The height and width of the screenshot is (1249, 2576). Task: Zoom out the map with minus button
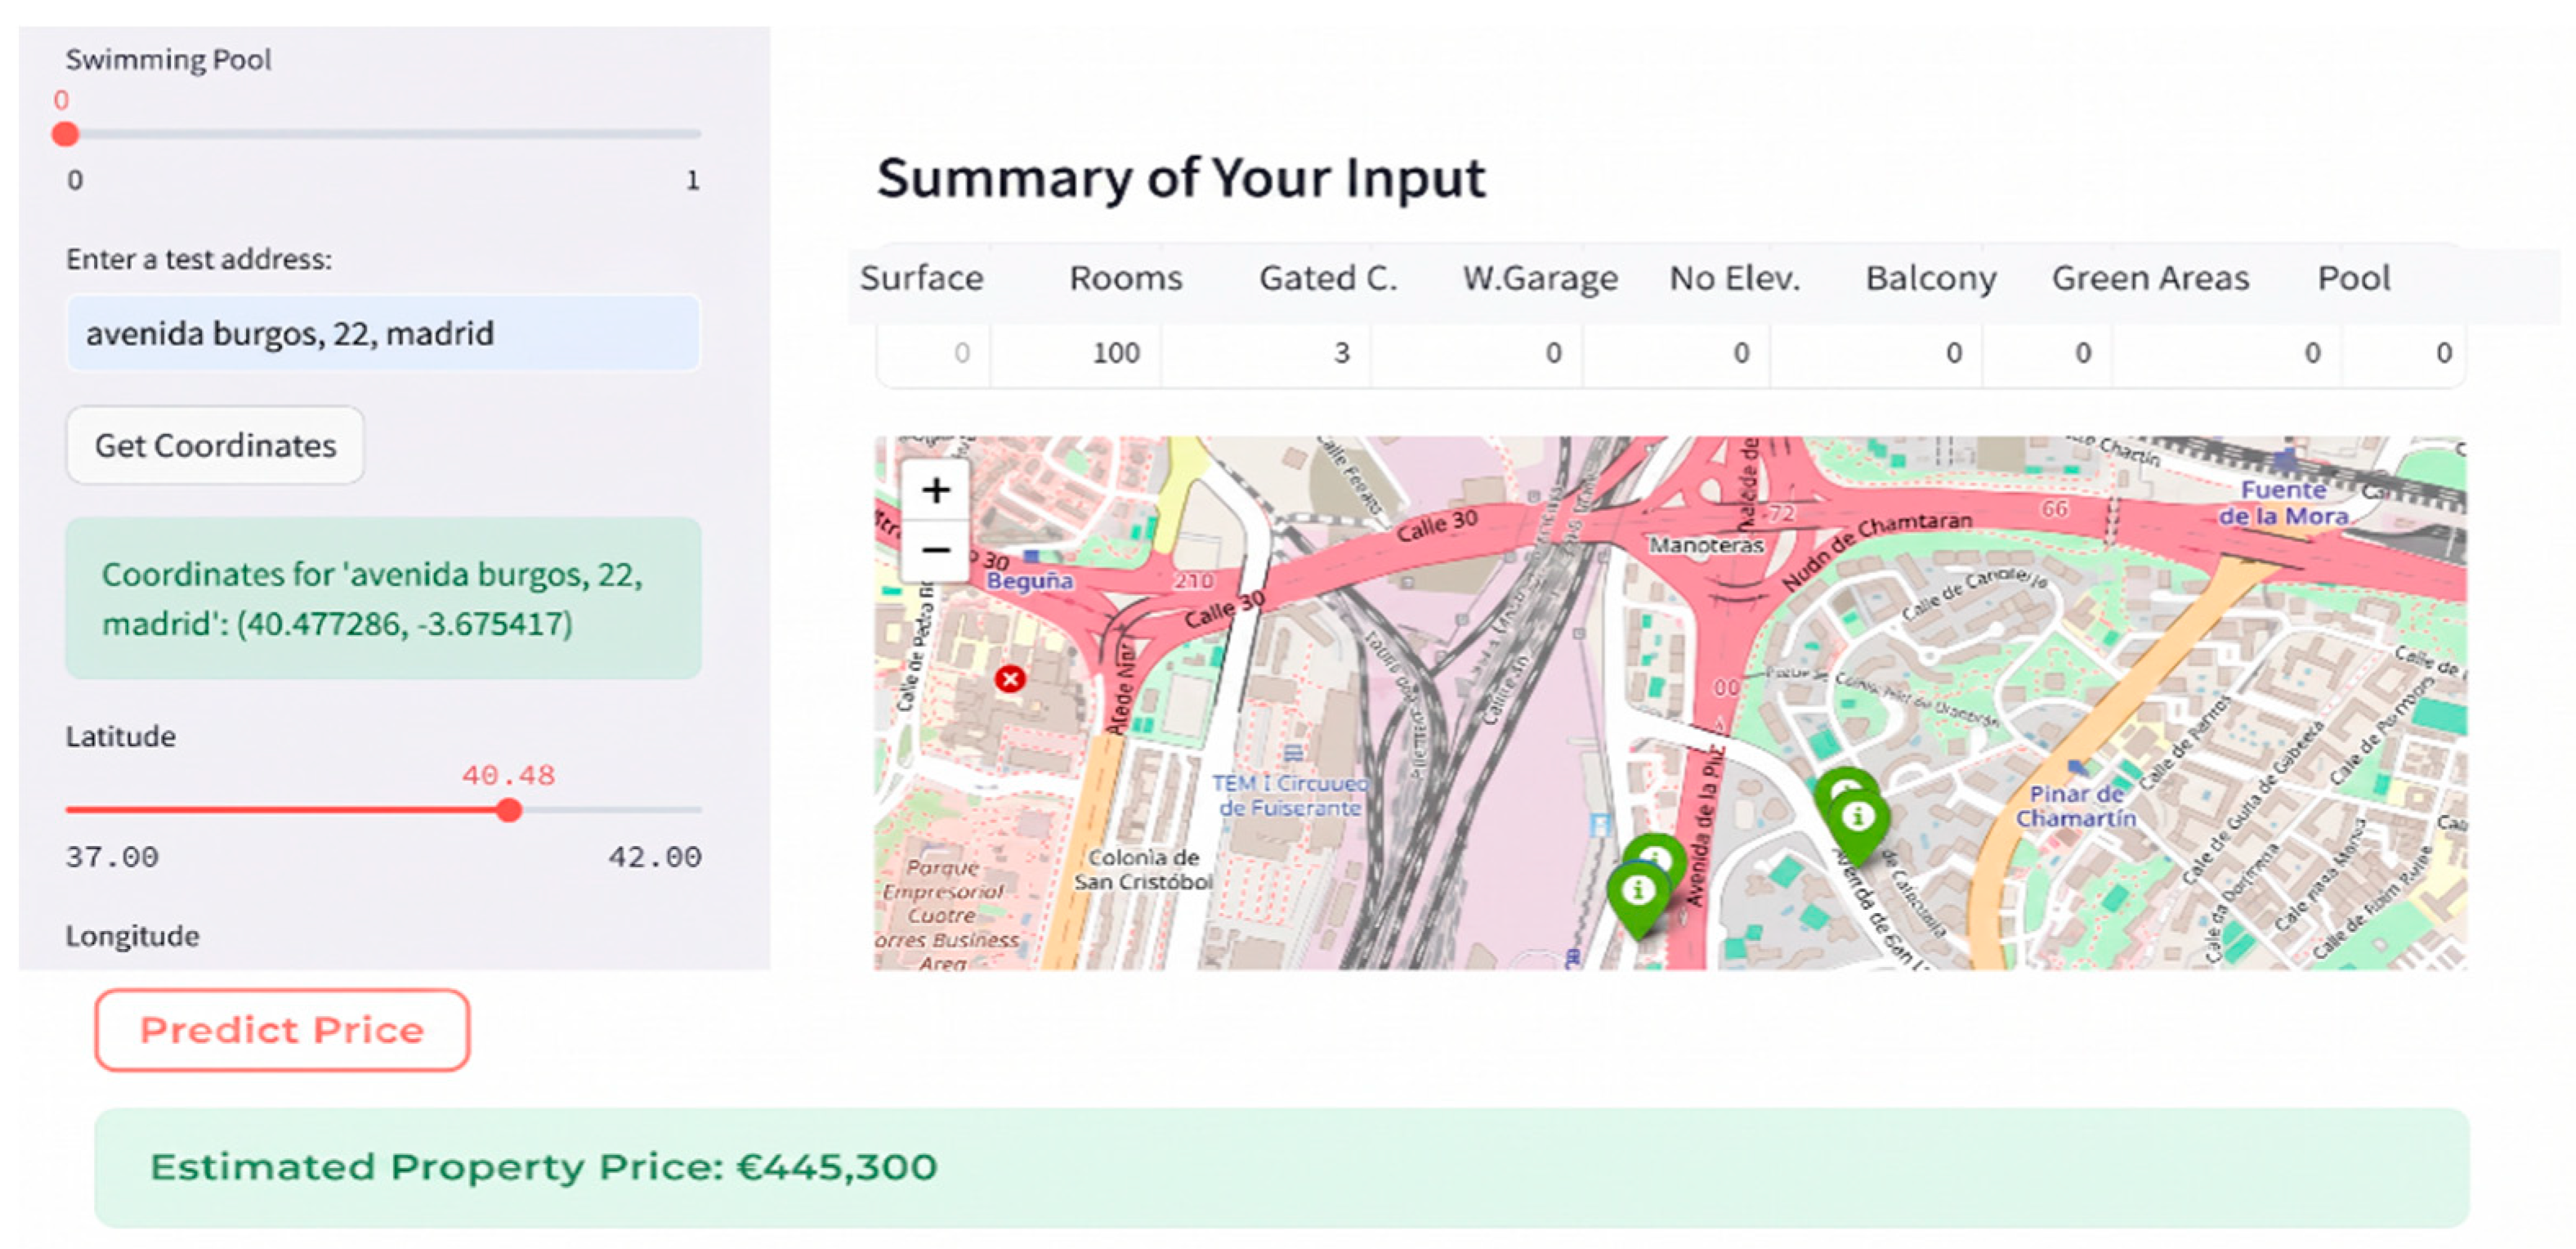pos(936,550)
